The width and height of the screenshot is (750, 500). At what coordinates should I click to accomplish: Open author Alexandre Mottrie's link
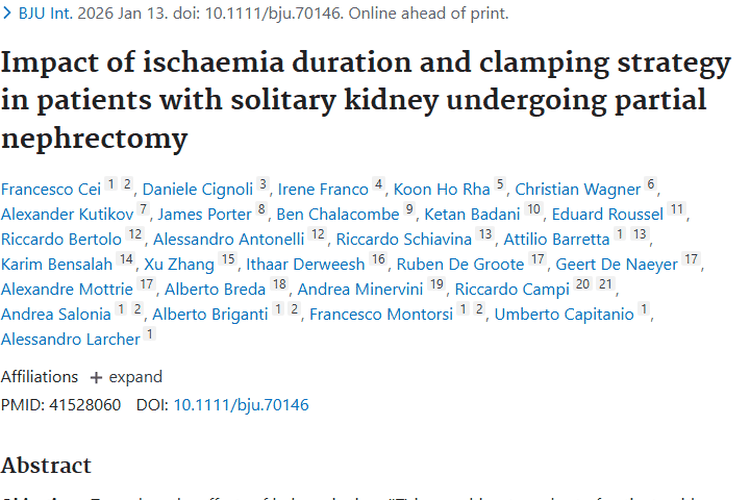pos(66,289)
